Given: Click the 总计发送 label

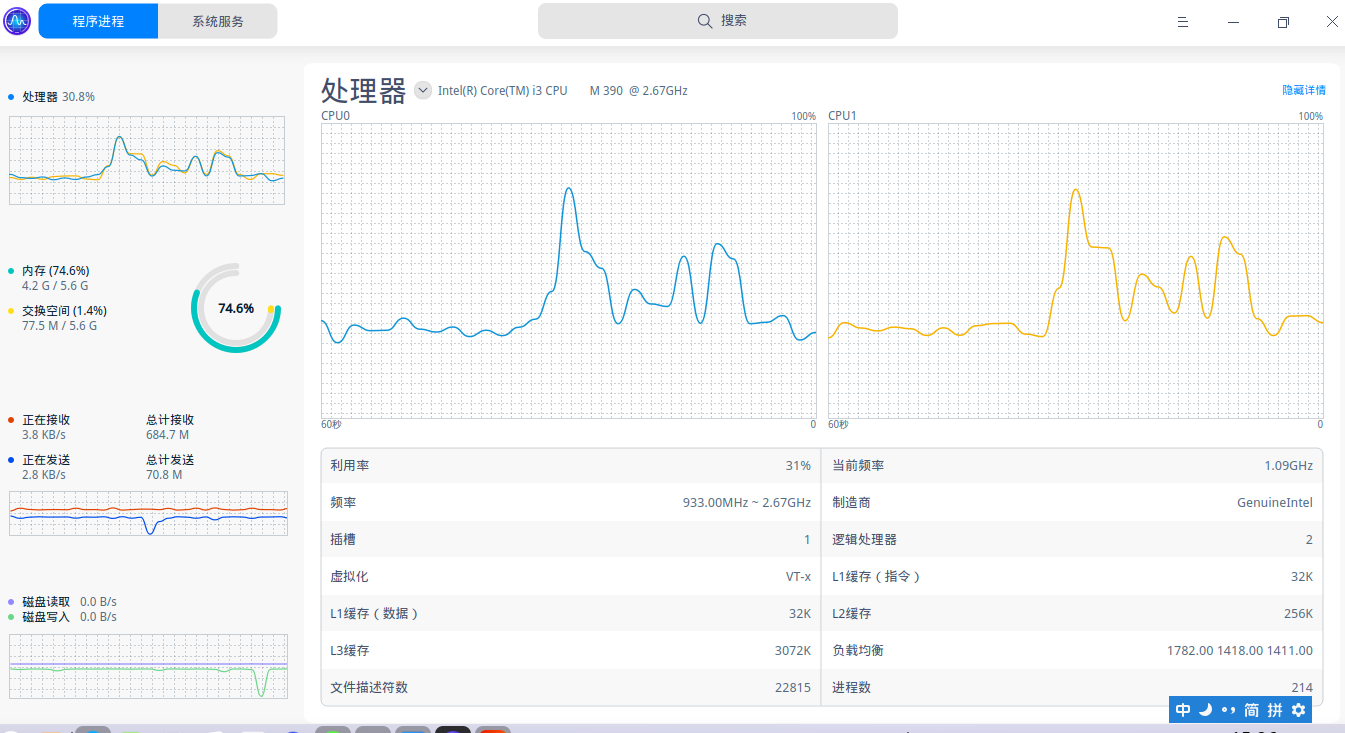Looking at the screenshot, I should click(170, 460).
